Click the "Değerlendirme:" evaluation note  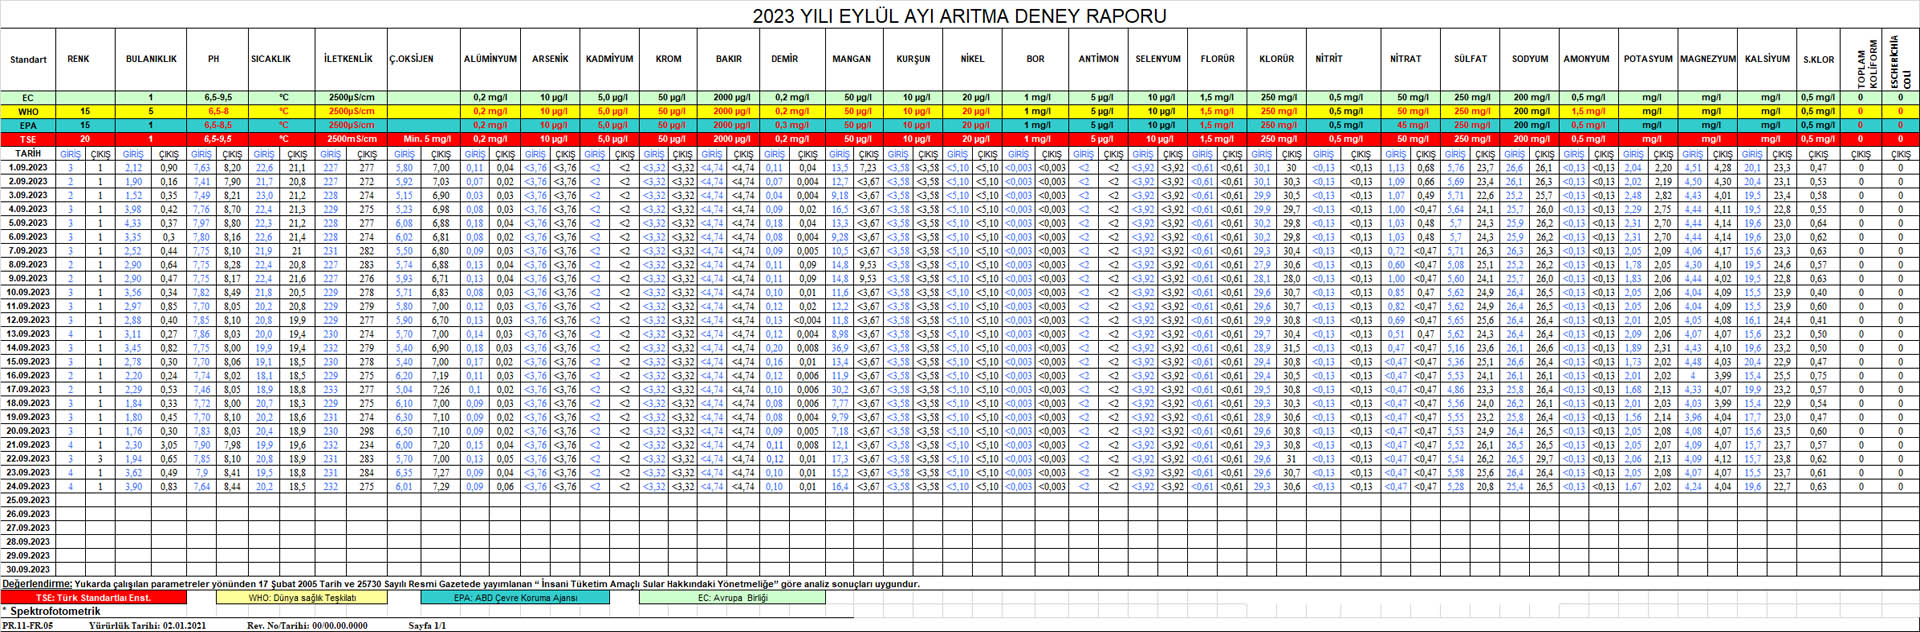coord(461,584)
